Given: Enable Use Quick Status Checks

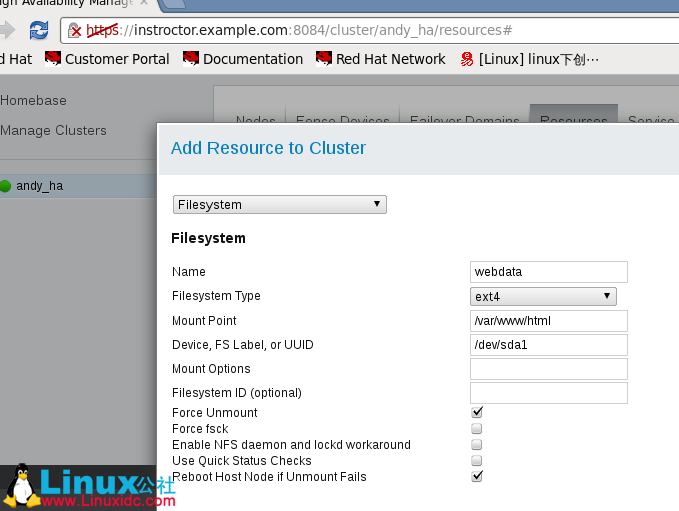Looking at the screenshot, I should [477, 461].
